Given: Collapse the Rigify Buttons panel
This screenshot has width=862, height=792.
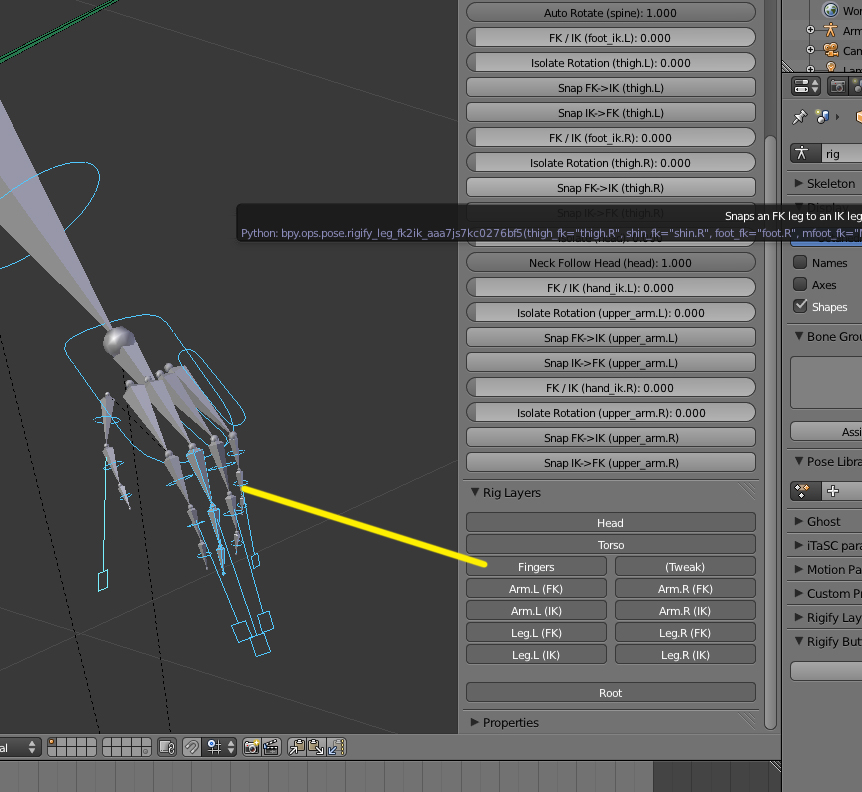Looking at the screenshot, I should tap(799, 641).
